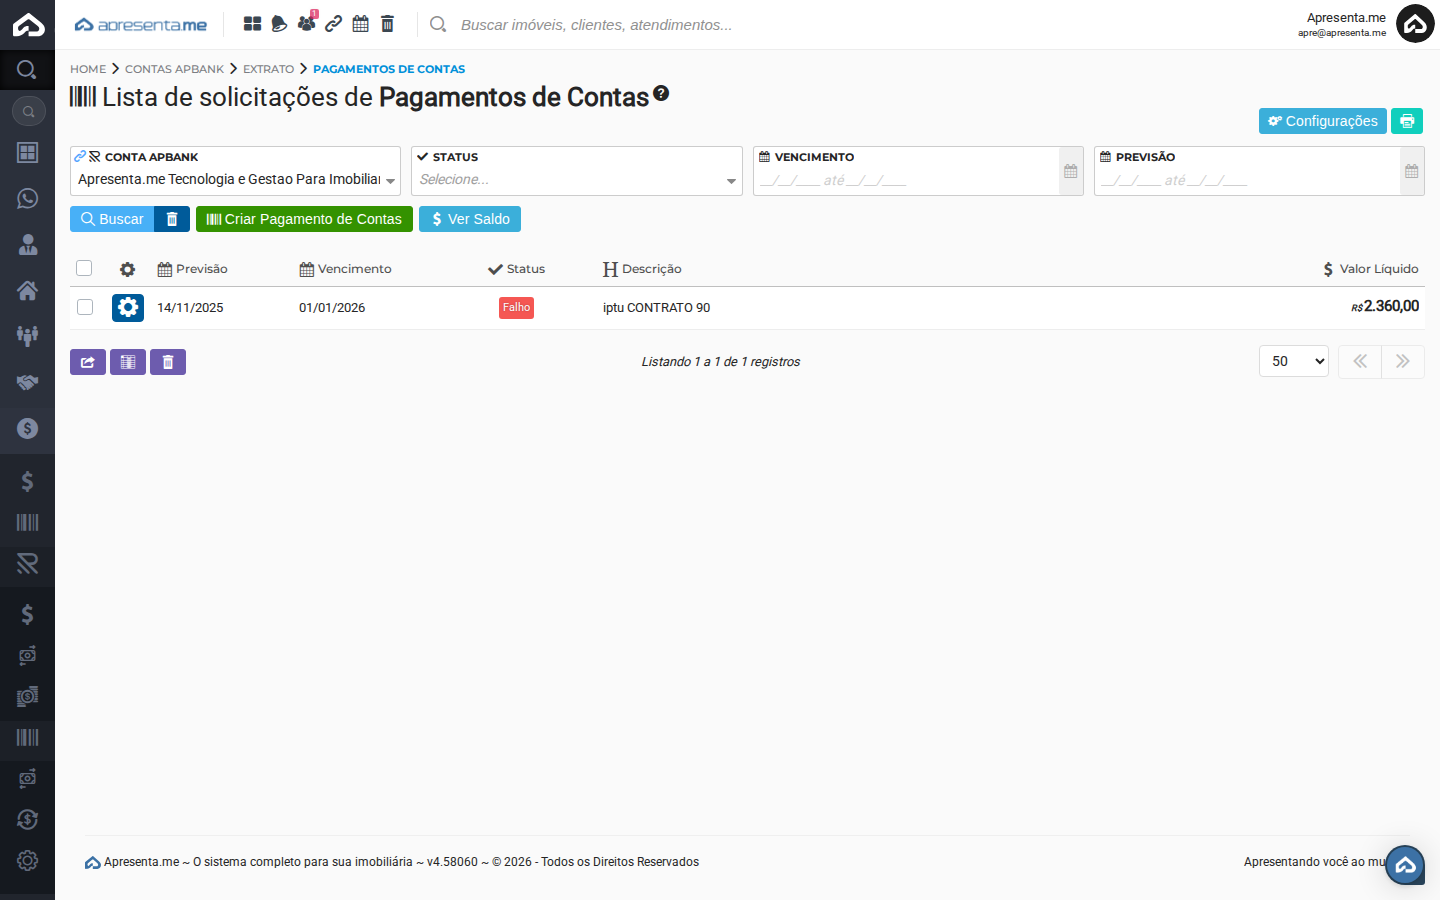This screenshot has height=900, width=1440.
Task: Click the green print icon near Configurações
Action: click(x=1406, y=120)
